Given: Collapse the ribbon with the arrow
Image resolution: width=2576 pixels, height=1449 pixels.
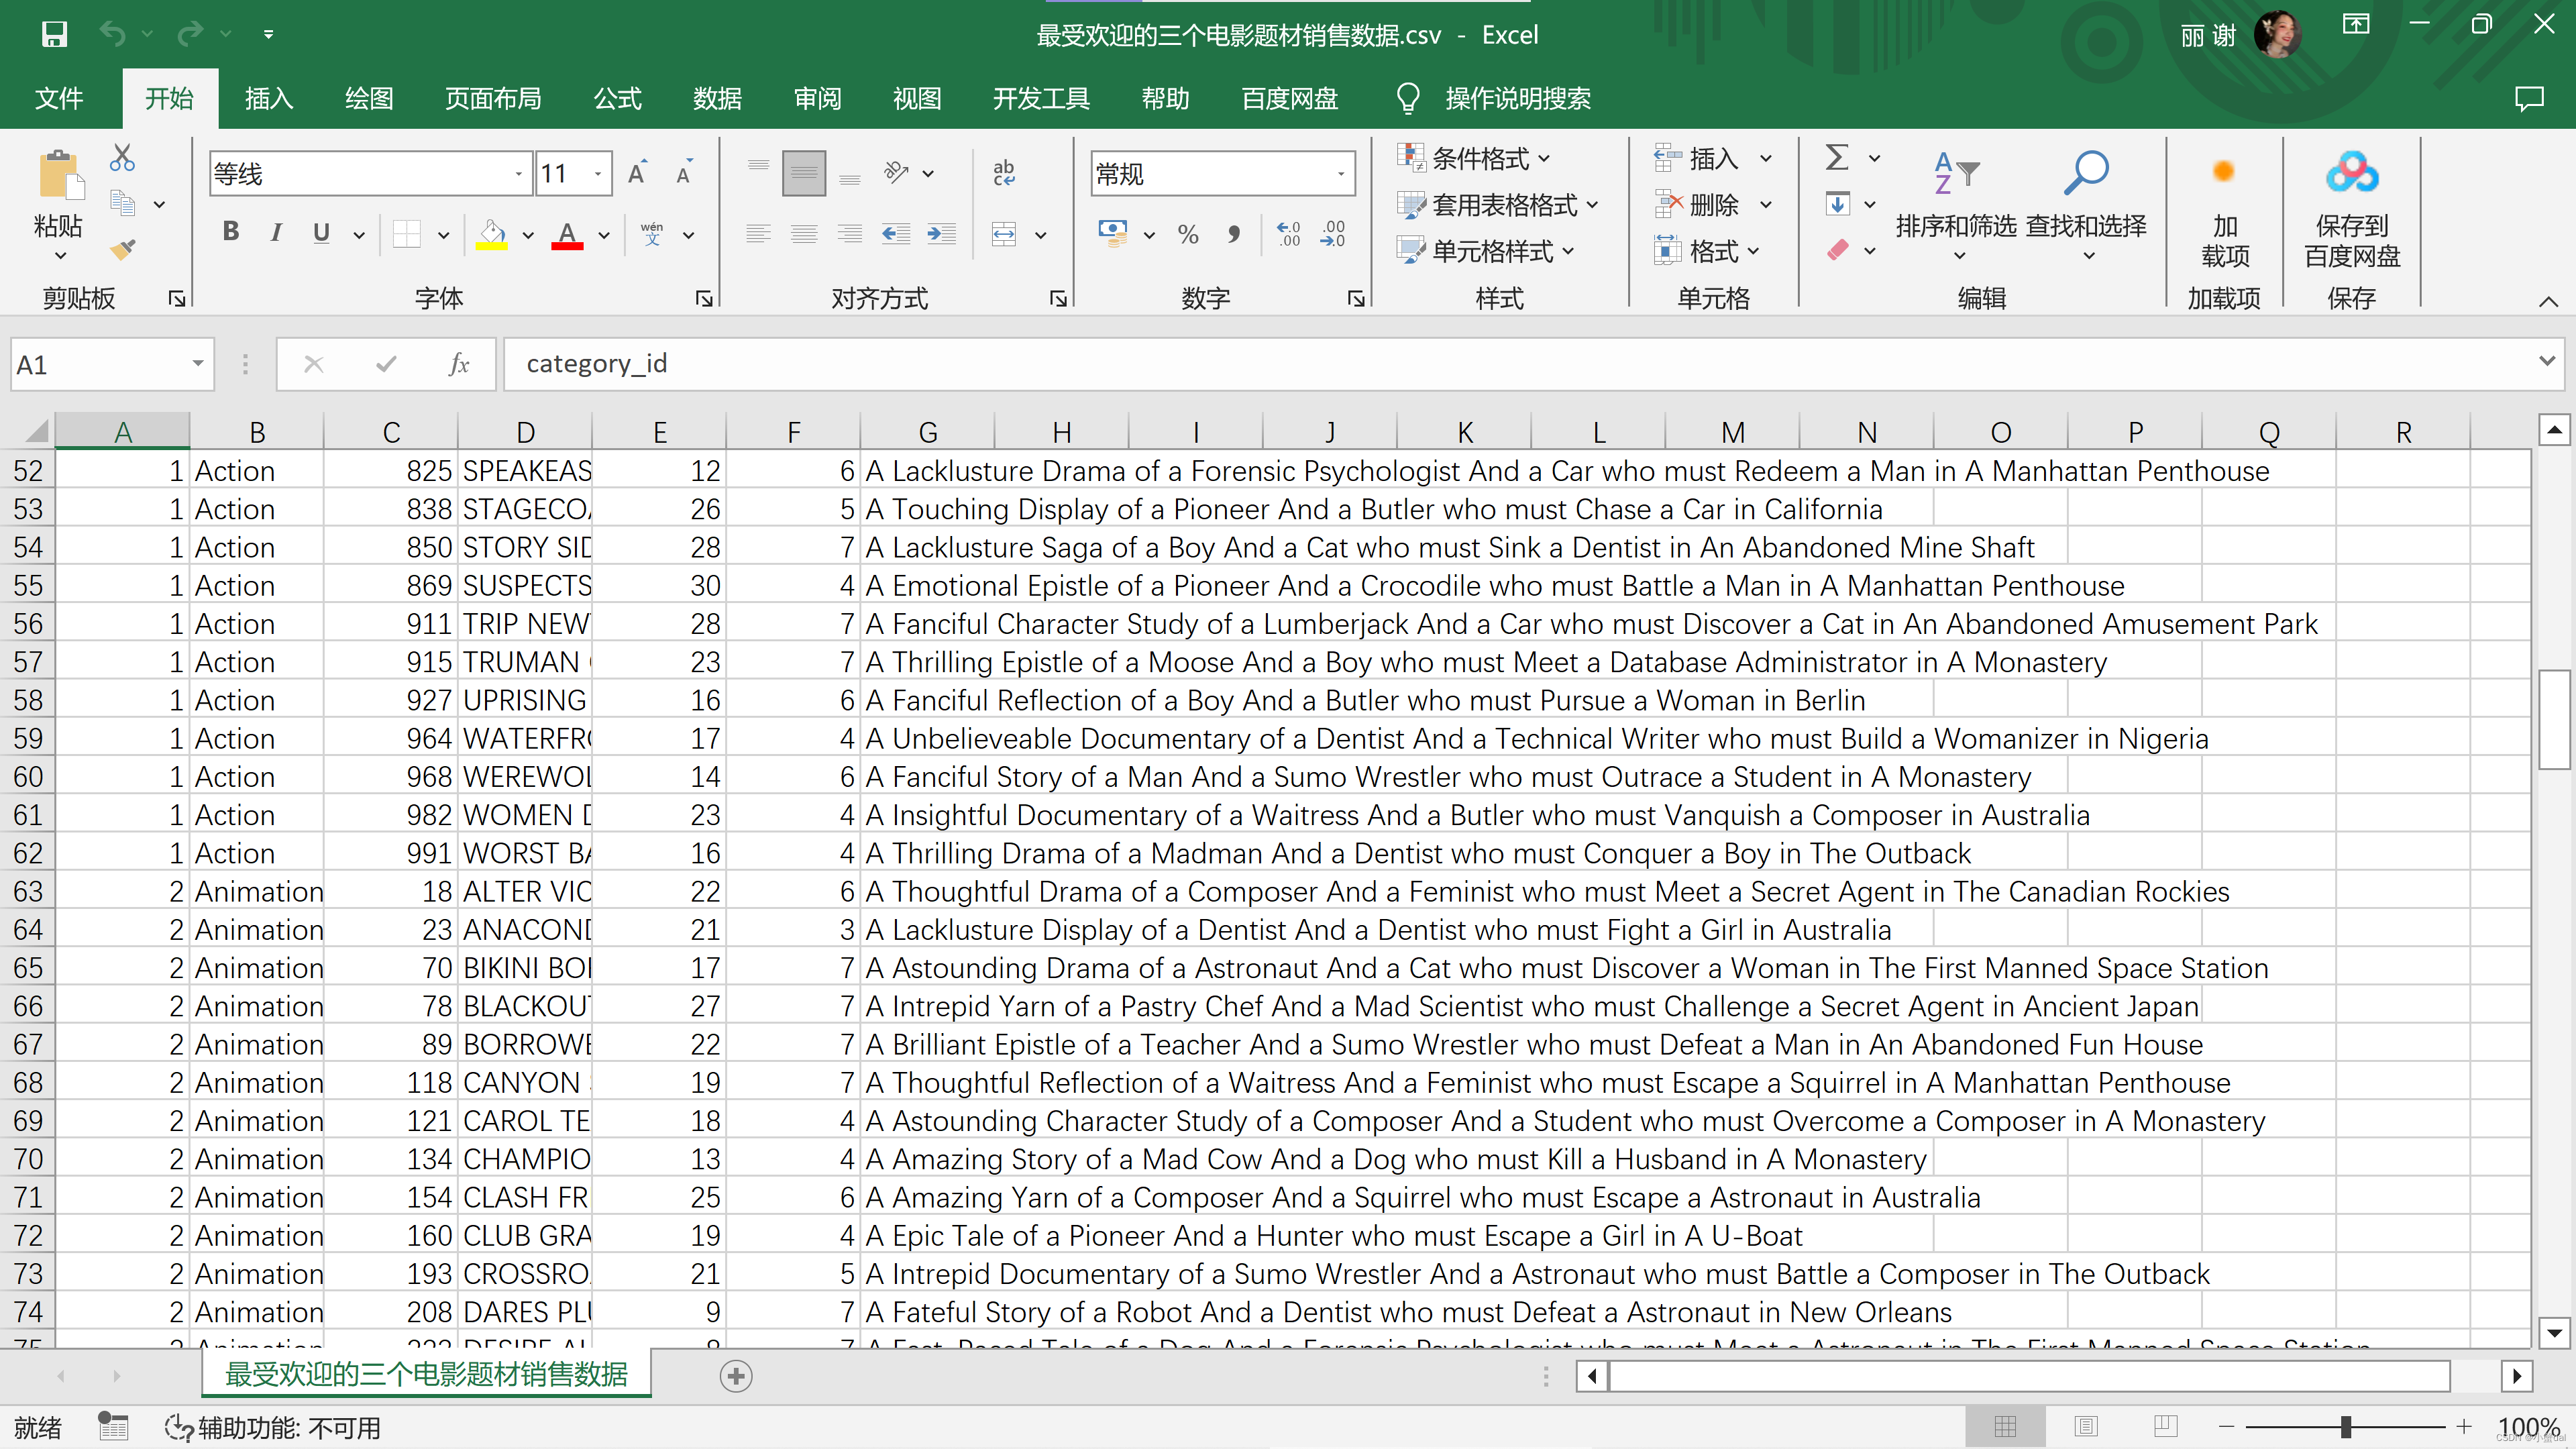Looking at the screenshot, I should 2548,301.
